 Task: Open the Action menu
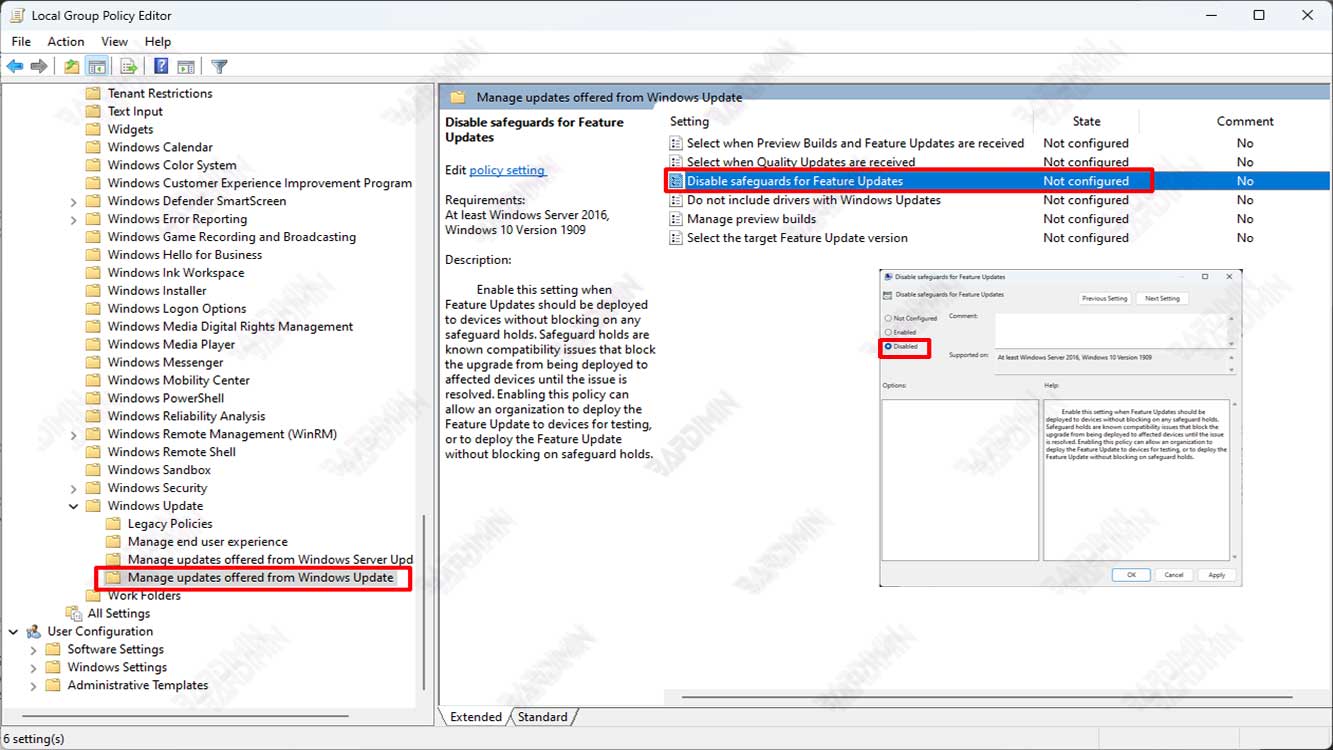tap(66, 41)
